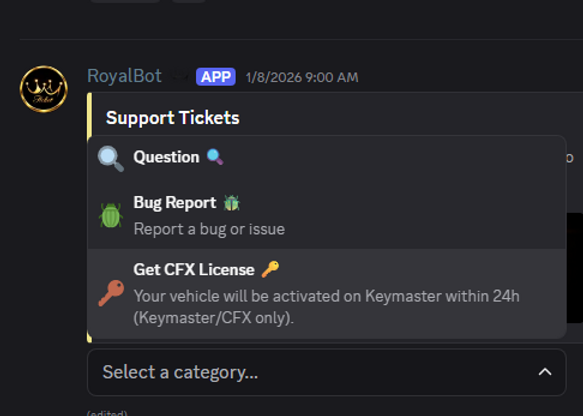Click the (edited) label below the dropdown
The height and width of the screenshot is (416, 583).
[x=107, y=413]
